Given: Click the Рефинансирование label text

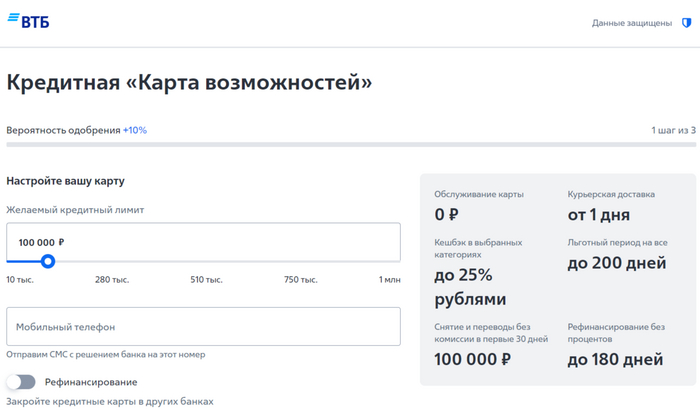Looking at the screenshot, I should (x=91, y=382).
